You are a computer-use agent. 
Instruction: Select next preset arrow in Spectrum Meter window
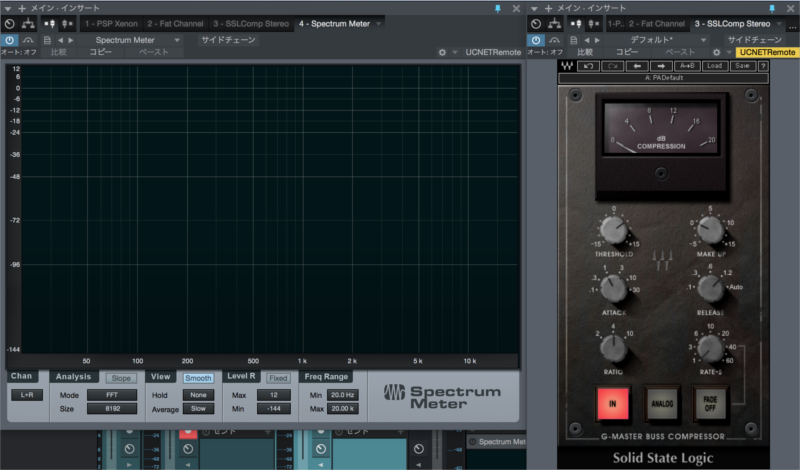[x=71, y=40]
